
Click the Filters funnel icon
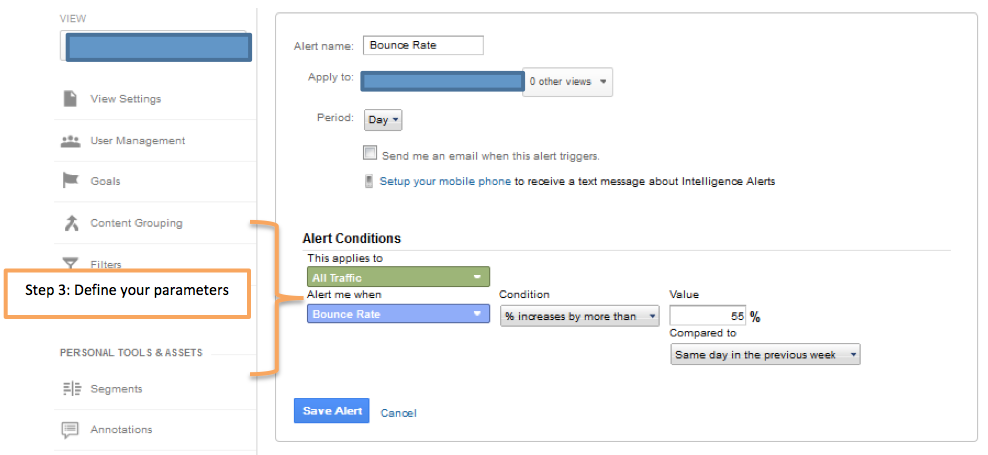pos(70,264)
